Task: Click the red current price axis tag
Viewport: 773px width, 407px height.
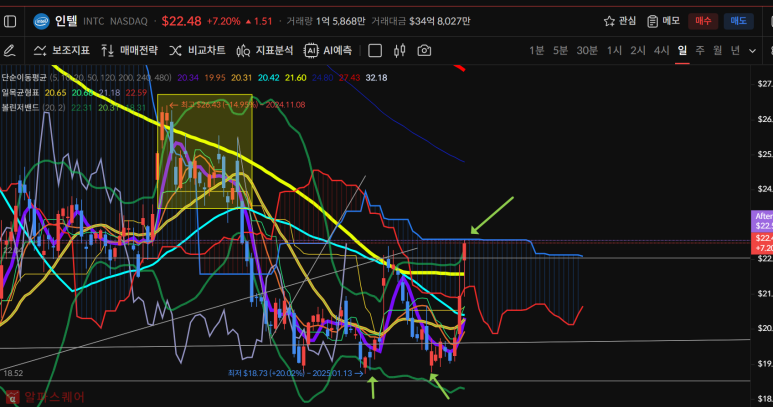Action: click(762, 243)
